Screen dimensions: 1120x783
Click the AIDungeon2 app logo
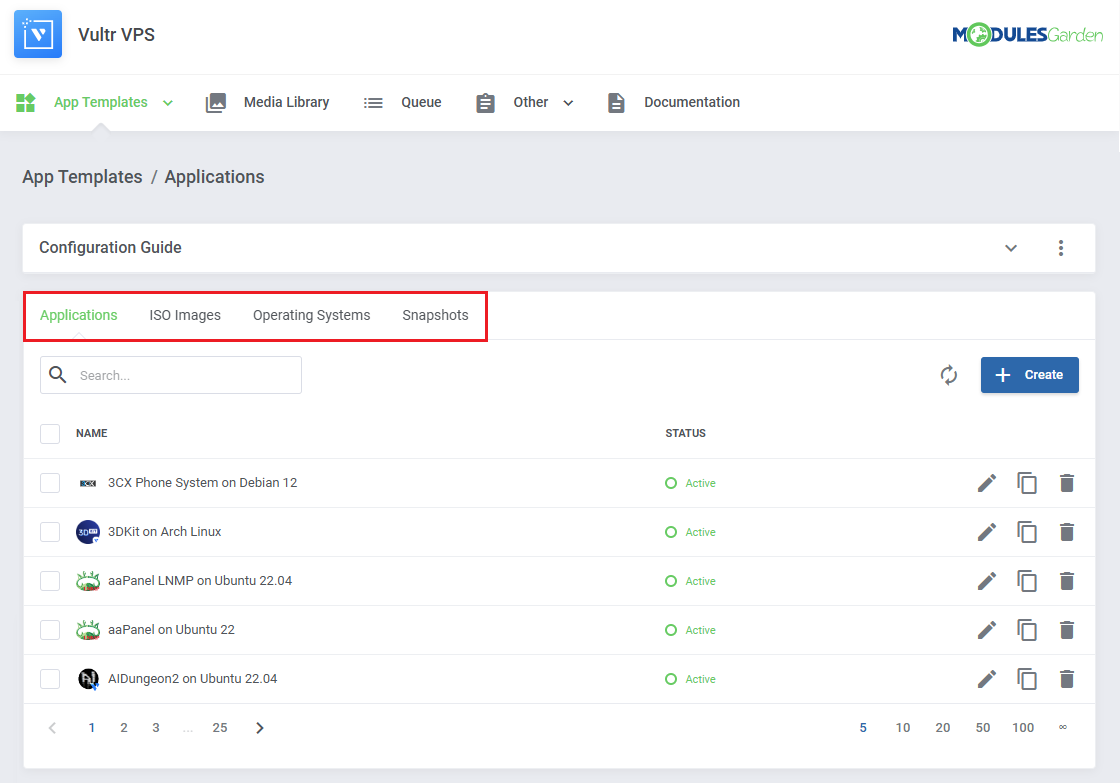pyautogui.click(x=88, y=679)
